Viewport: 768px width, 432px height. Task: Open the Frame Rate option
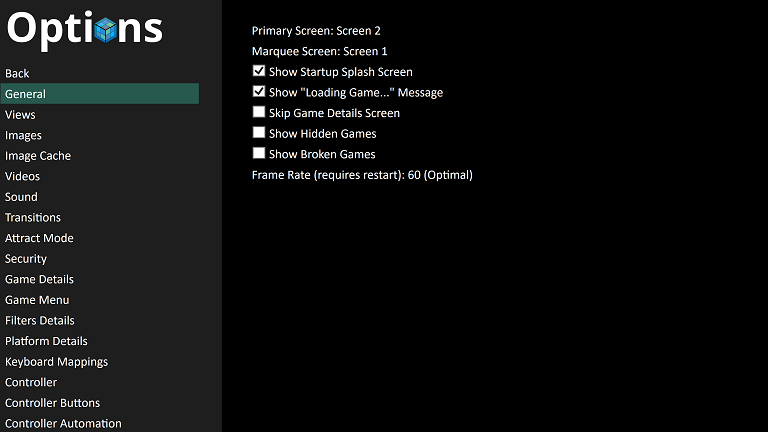click(x=362, y=175)
